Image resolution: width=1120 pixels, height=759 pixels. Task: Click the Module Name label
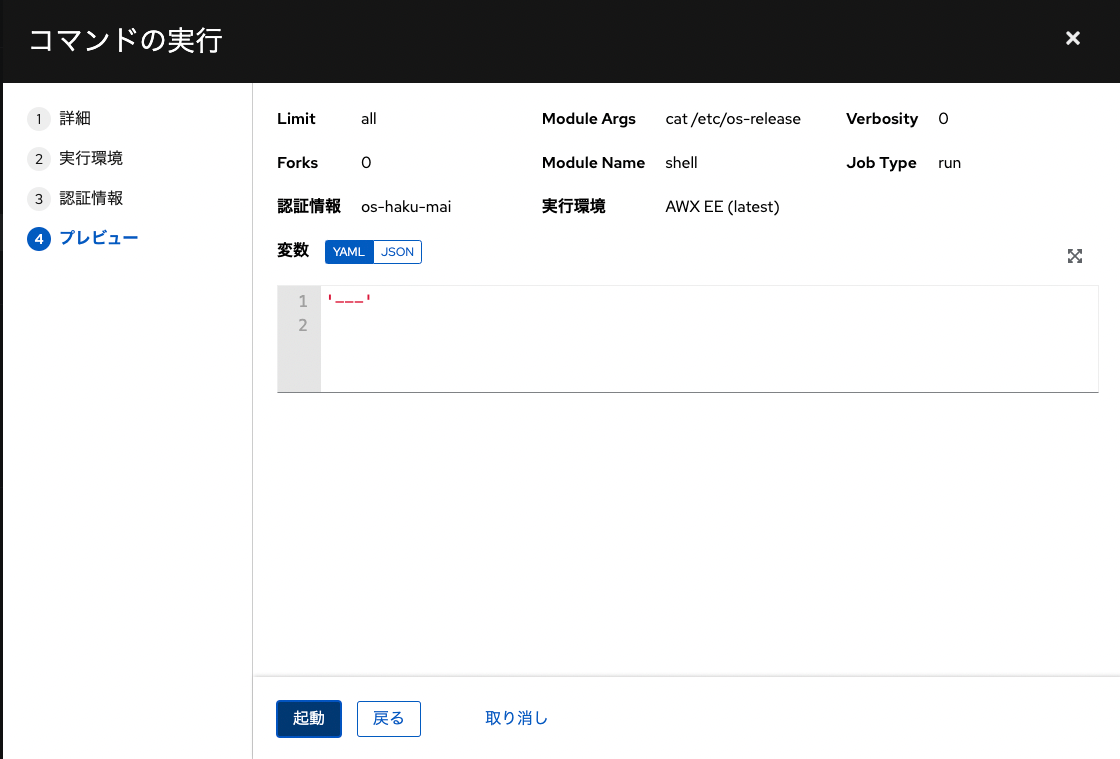tap(594, 163)
